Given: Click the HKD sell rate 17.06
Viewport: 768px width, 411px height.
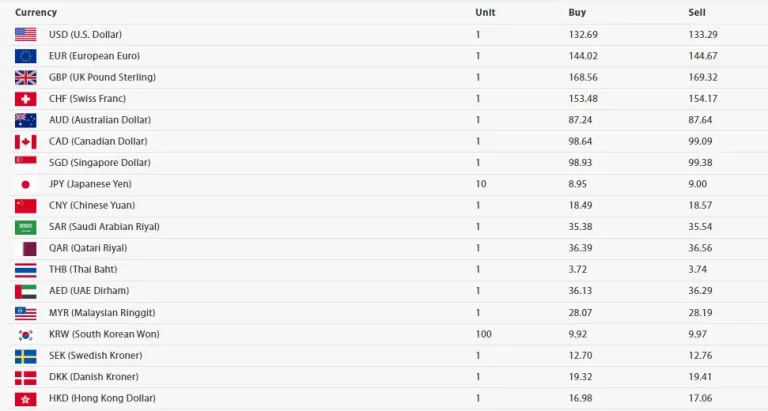Looking at the screenshot, I should point(700,399).
